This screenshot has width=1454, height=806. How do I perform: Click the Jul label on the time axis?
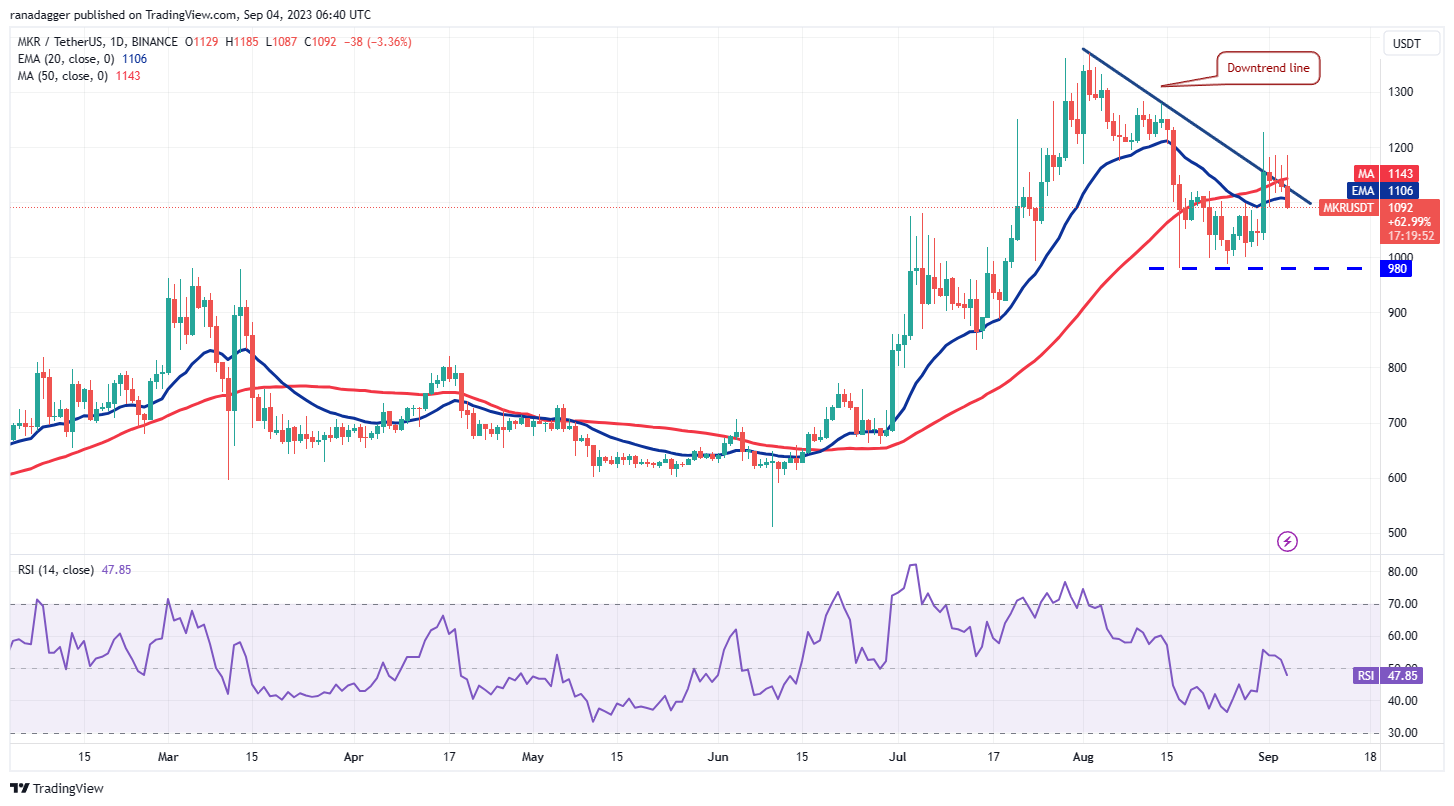point(899,757)
